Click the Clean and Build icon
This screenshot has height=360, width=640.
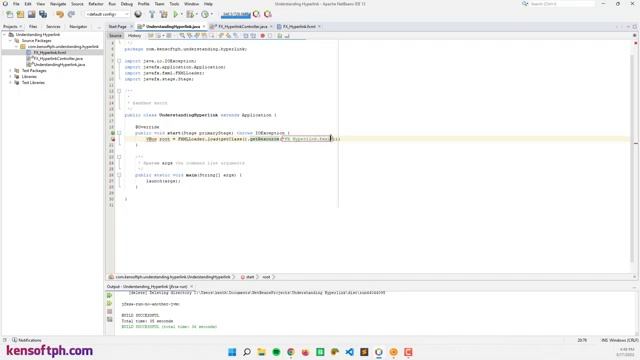pyautogui.click(x=163, y=14)
